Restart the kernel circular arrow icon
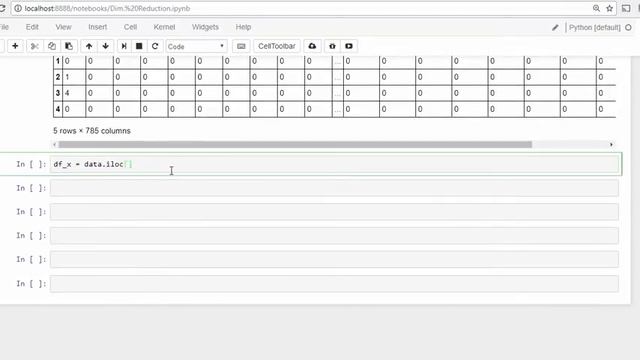The image size is (640, 360). [155, 46]
